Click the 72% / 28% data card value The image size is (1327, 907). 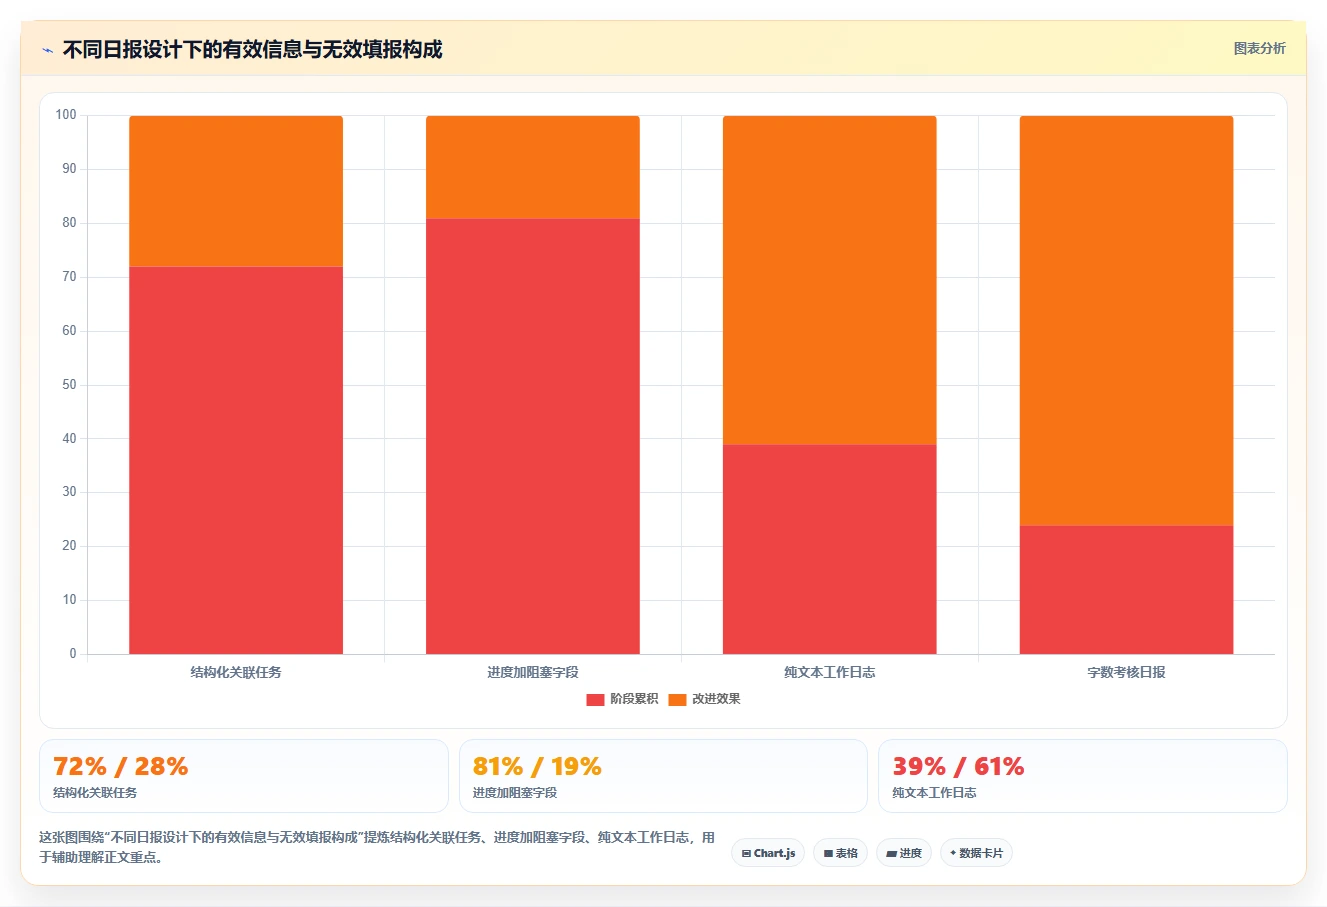pos(121,767)
